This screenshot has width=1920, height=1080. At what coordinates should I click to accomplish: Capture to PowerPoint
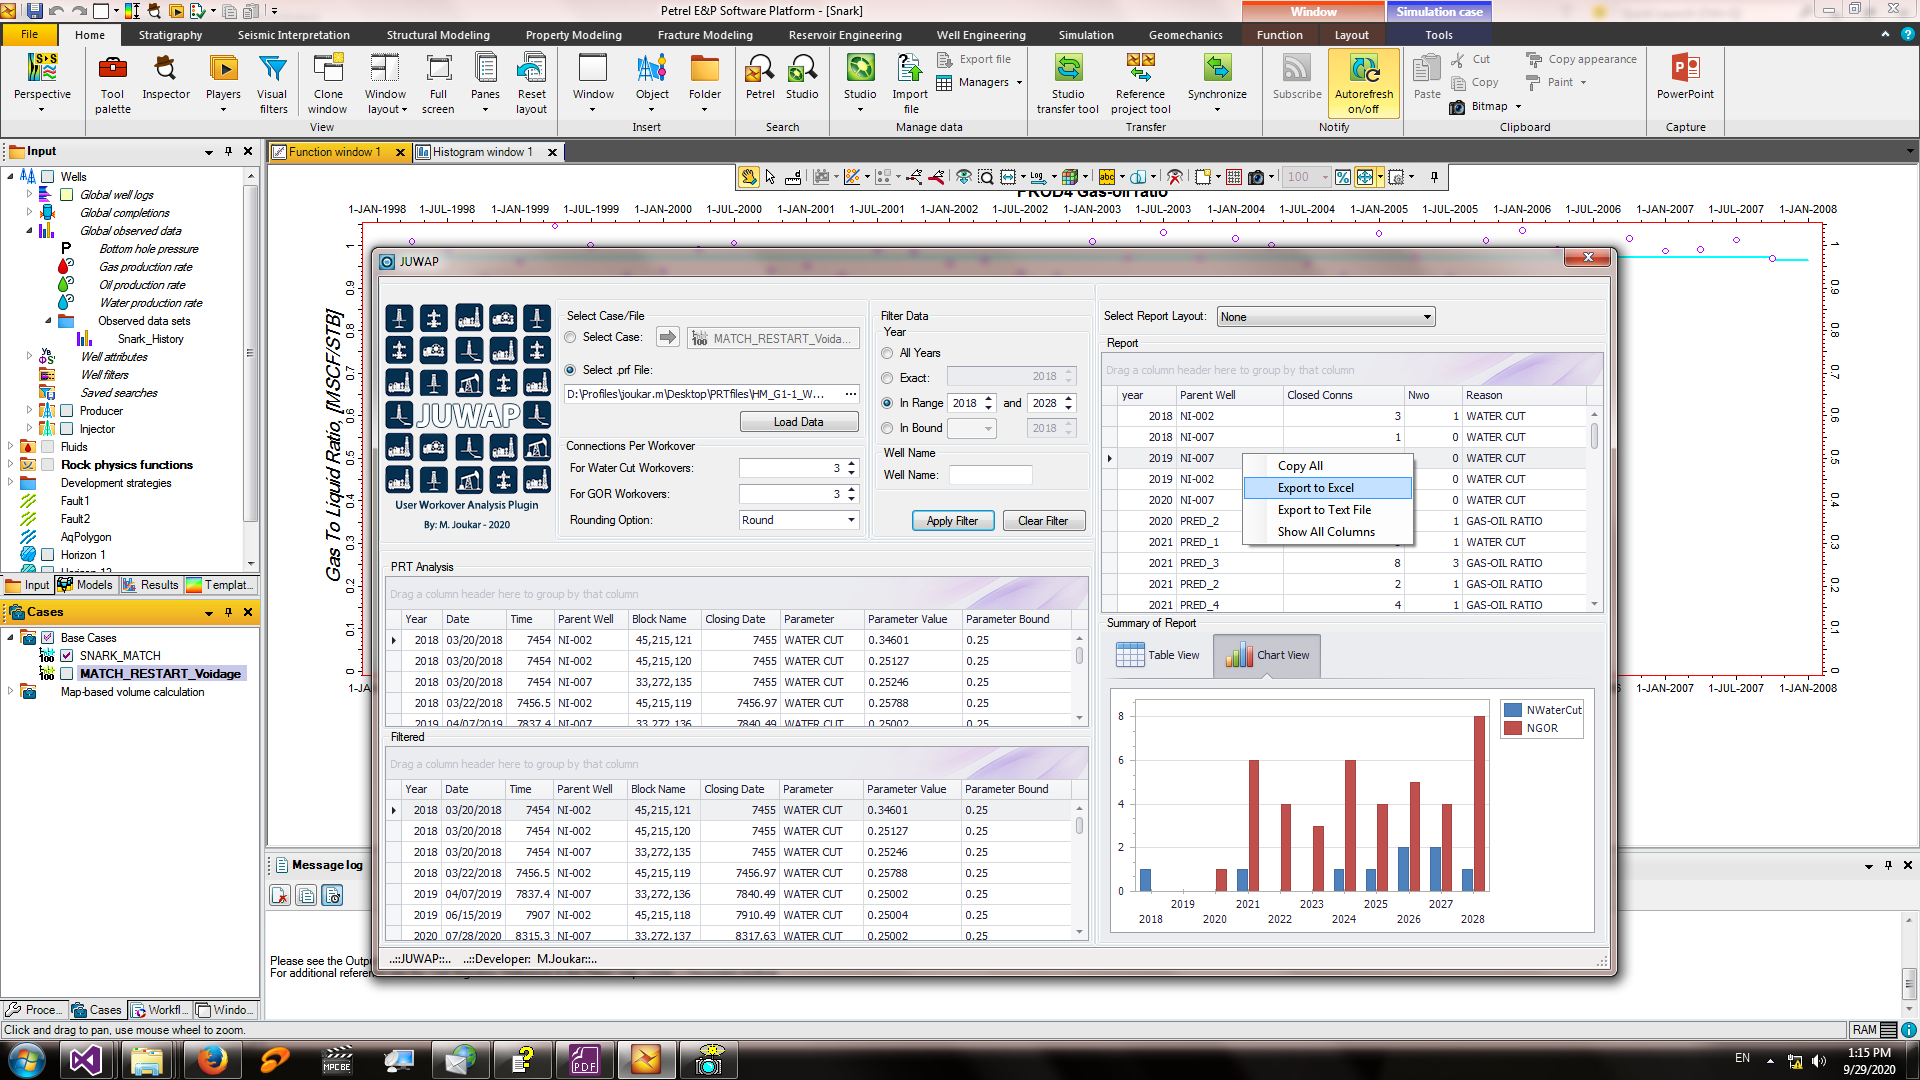coord(1685,80)
